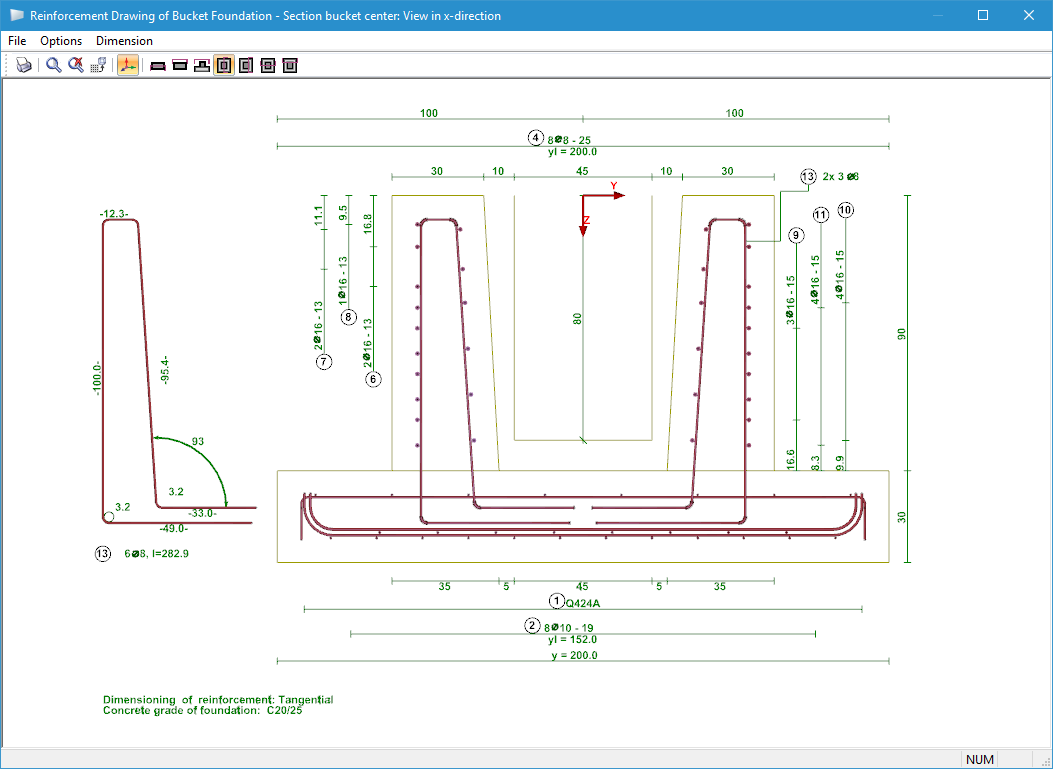Click position marker 11 circle
The image size is (1053, 769).
coord(821,215)
